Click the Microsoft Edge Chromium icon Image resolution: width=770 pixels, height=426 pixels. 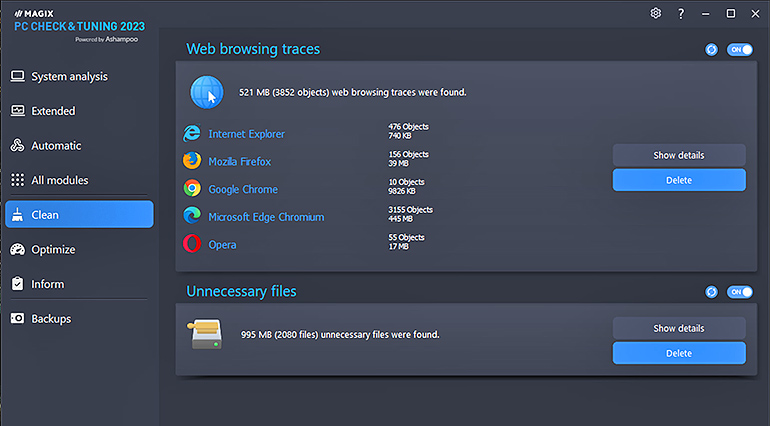192,216
